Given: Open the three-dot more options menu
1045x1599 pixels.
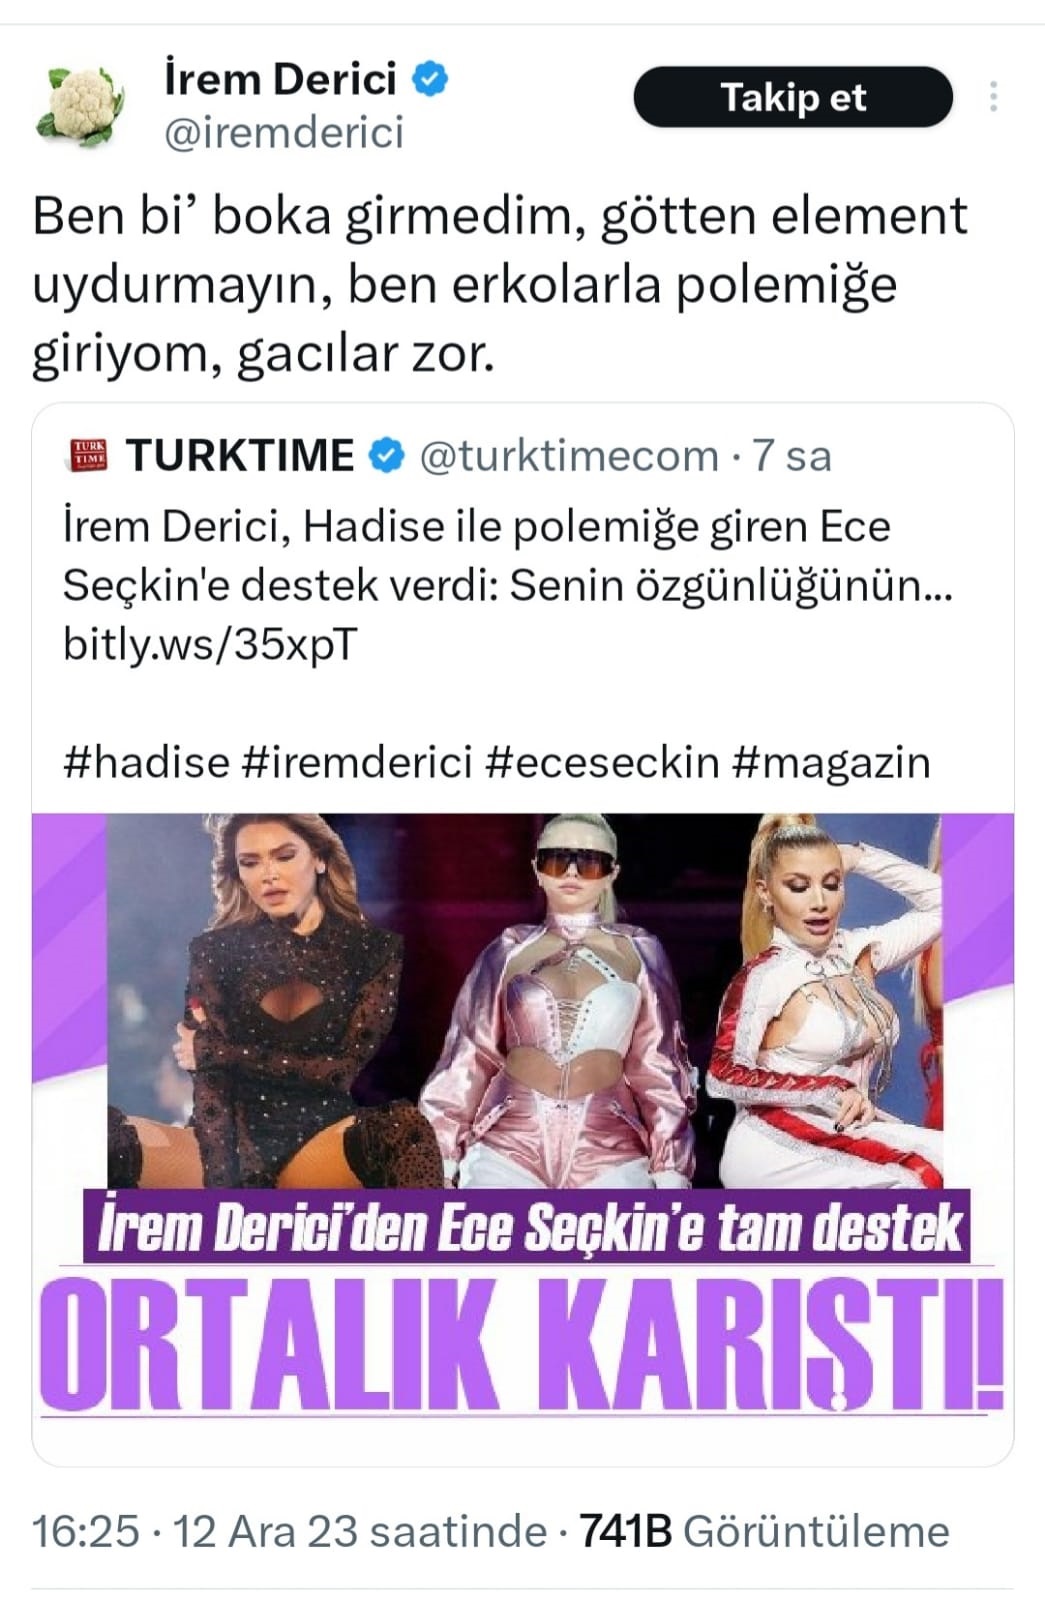Looking at the screenshot, I should pyautogui.click(x=993, y=96).
